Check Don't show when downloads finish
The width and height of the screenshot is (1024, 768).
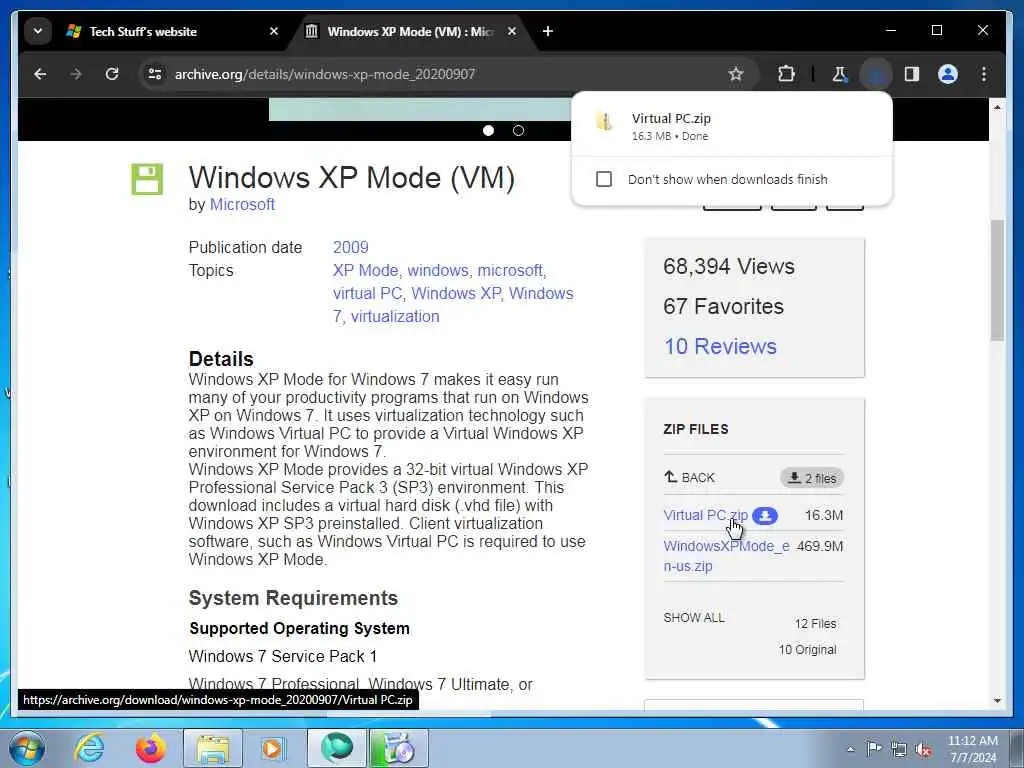click(x=604, y=179)
